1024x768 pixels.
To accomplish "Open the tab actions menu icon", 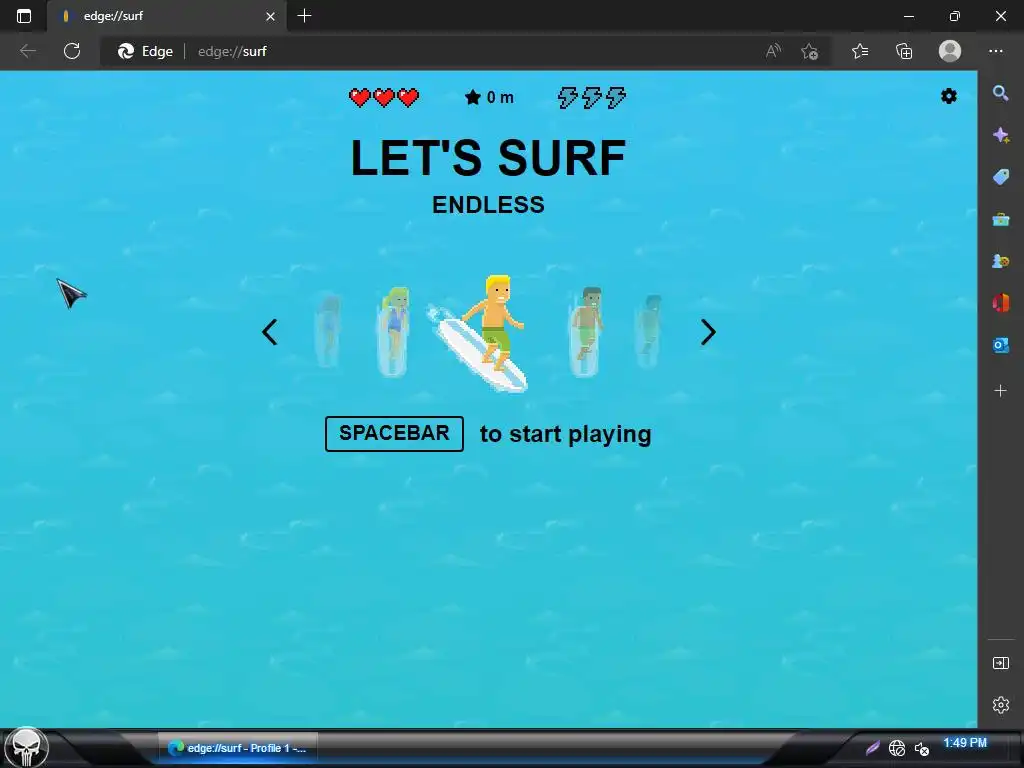I will [x=24, y=16].
